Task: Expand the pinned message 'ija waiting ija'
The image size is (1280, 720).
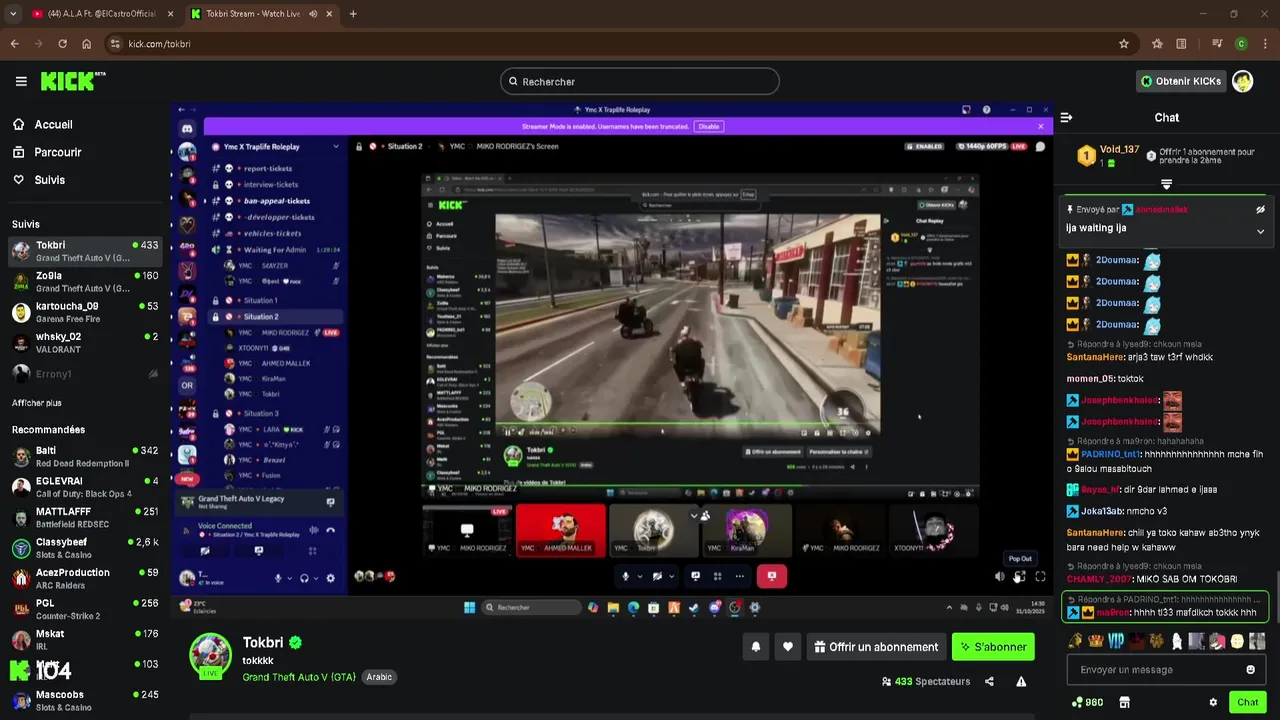Action: tap(1260, 231)
